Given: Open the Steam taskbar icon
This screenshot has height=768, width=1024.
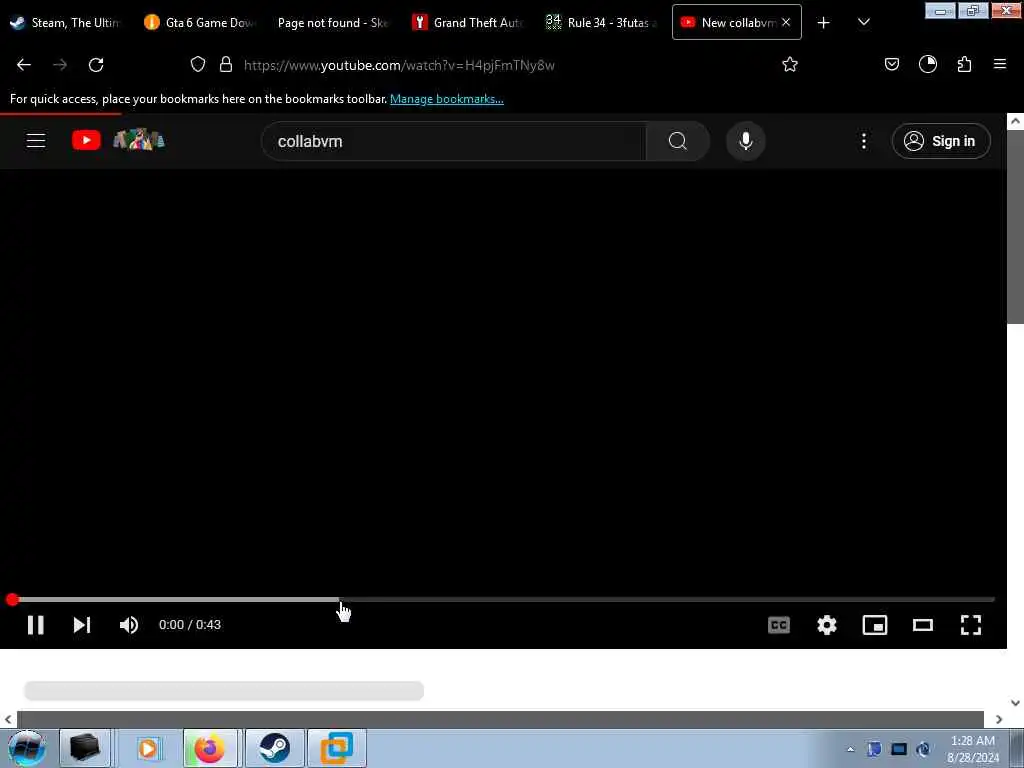Looking at the screenshot, I should coord(274,748).
